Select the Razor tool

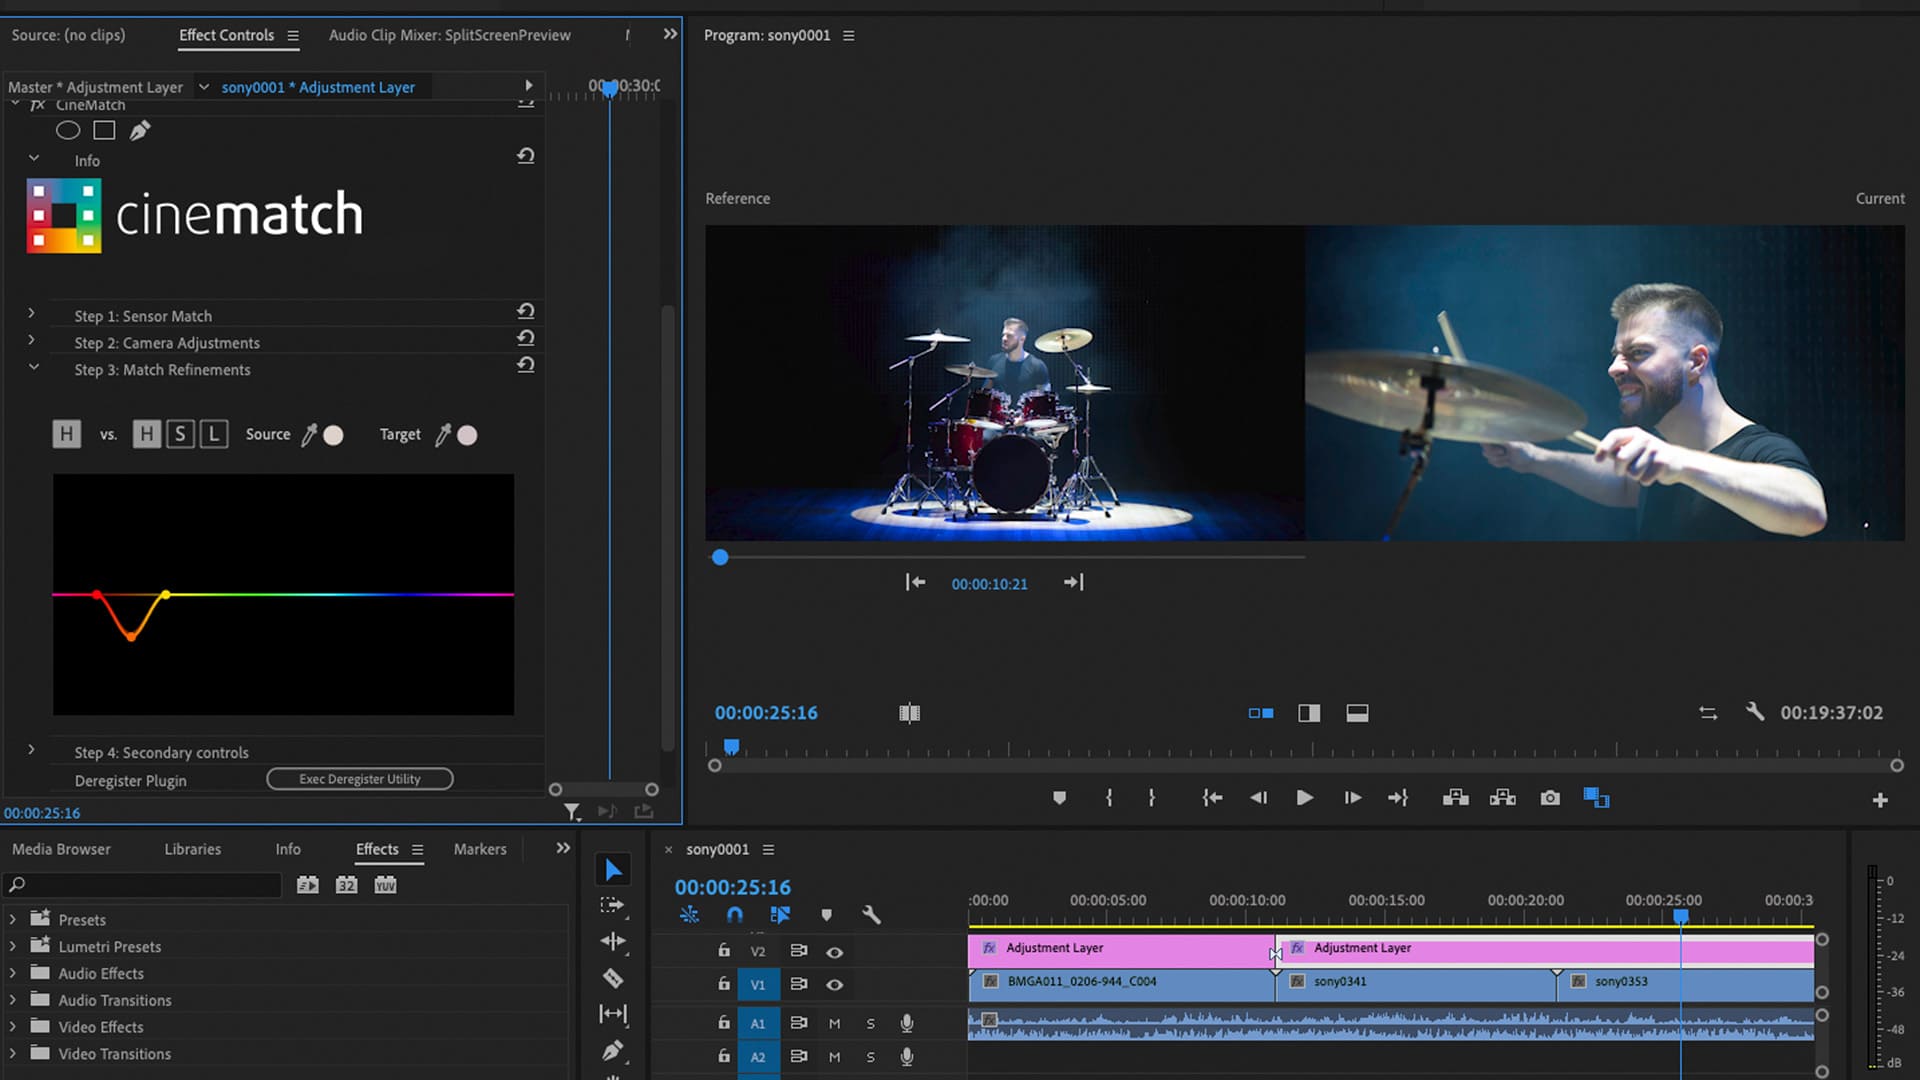tap(613, 978)
